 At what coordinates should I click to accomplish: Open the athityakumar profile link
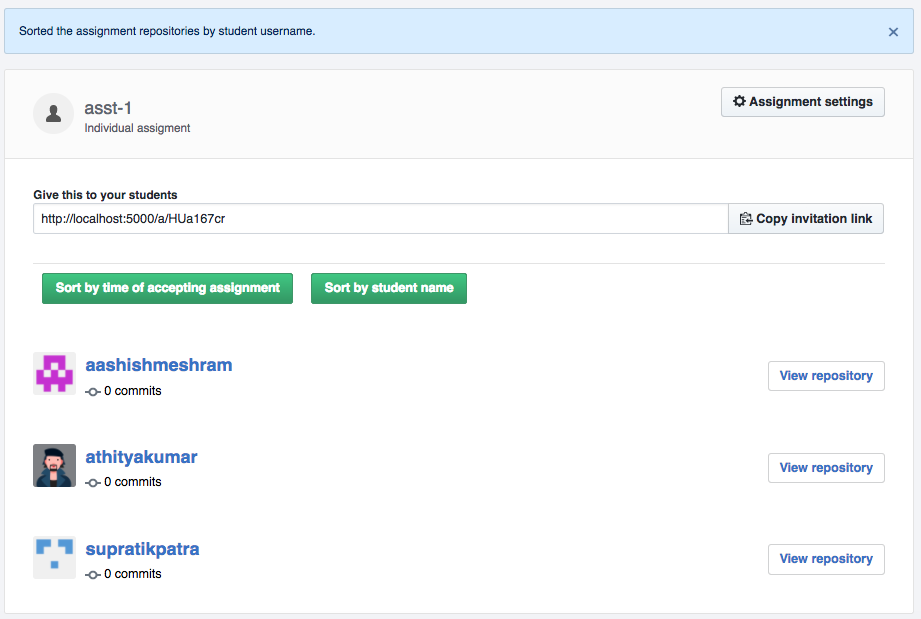[142, 457]
